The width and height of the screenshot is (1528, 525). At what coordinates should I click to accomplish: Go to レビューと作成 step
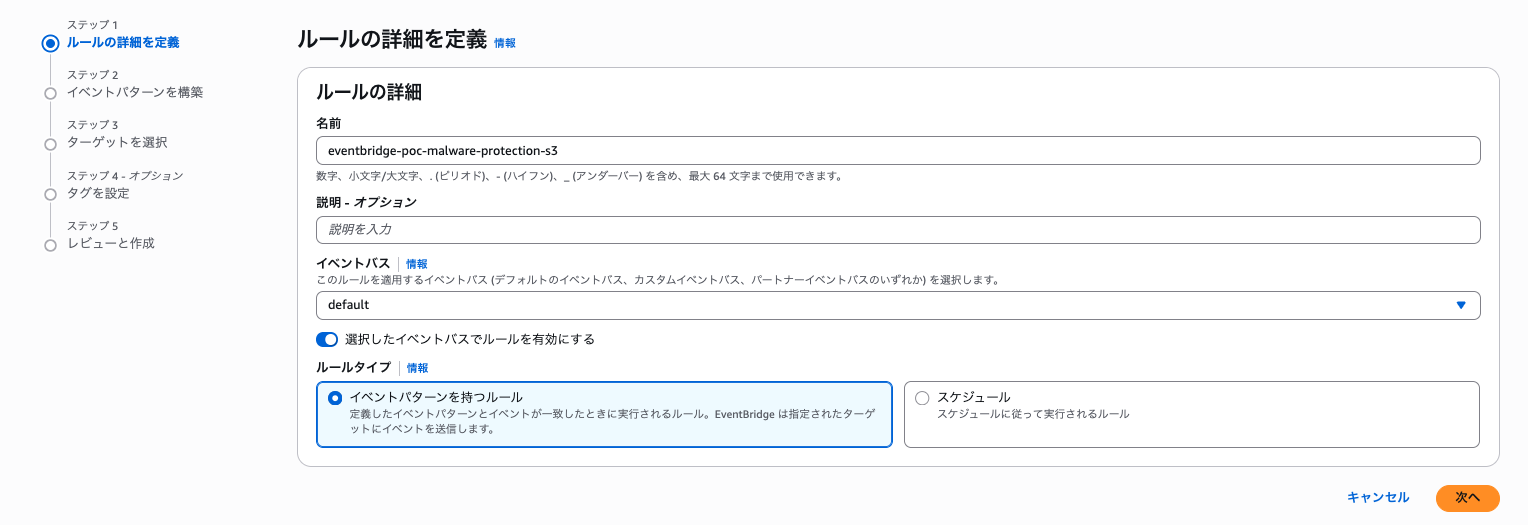pyautogui.click(x=110, y=244)
